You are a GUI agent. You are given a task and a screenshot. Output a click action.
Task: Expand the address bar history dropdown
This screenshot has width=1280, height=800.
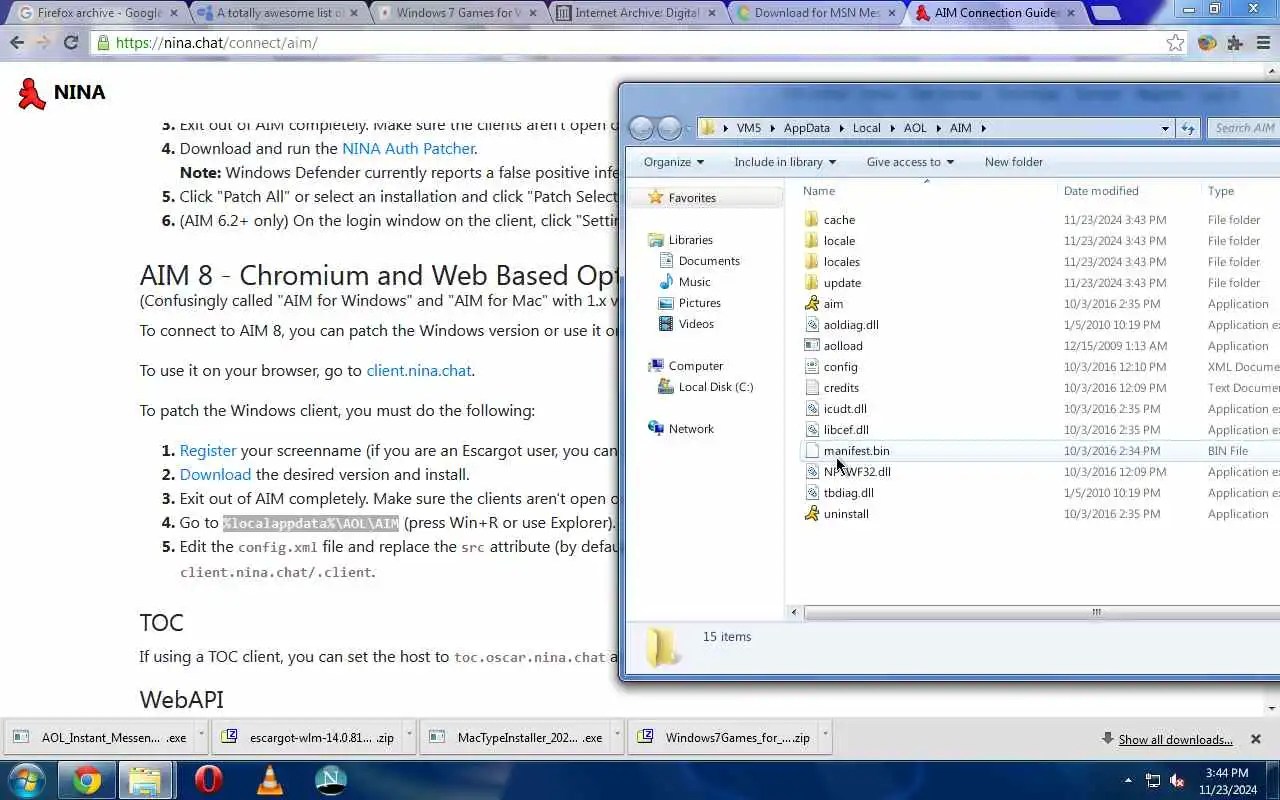(1165, 128)
